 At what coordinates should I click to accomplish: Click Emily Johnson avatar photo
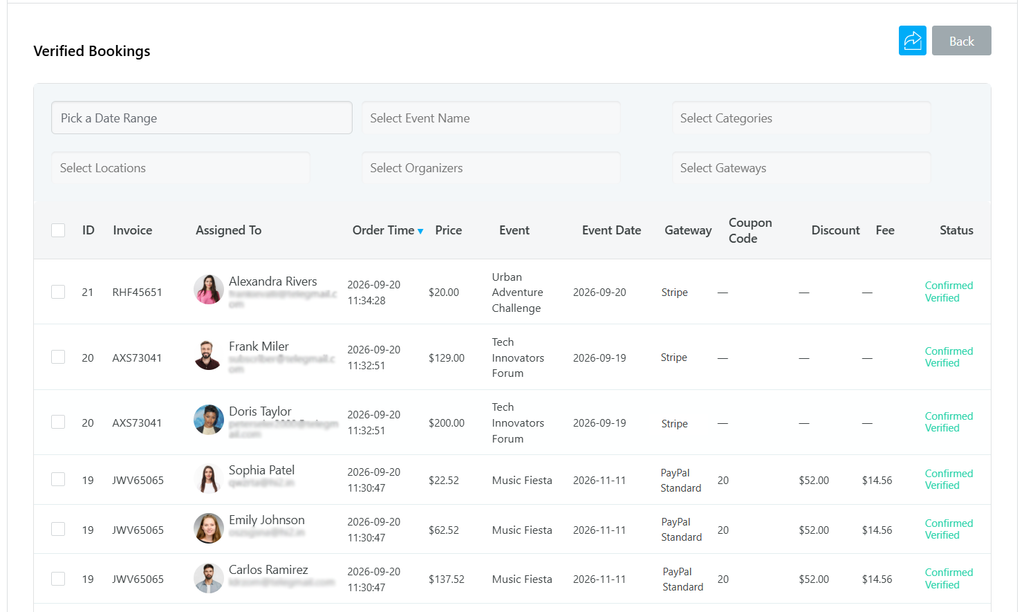coord(208,528)
